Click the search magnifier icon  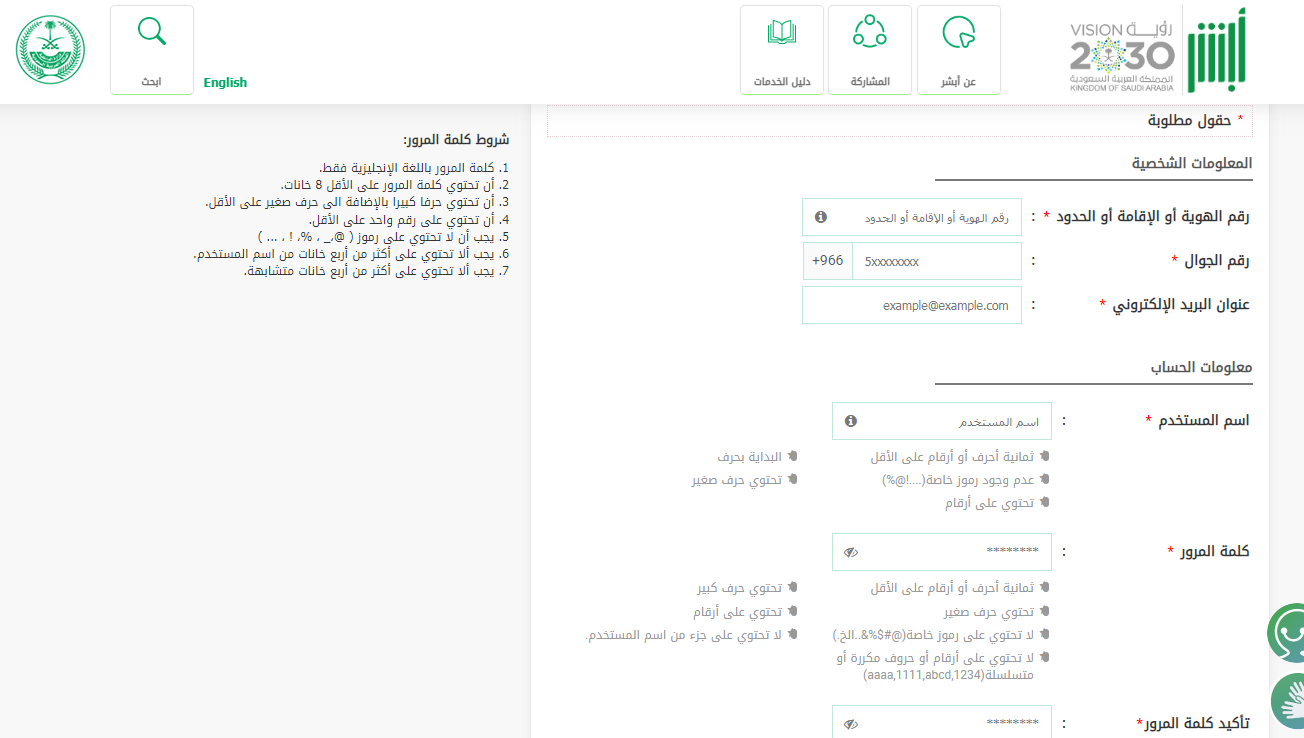click(152, 33)
